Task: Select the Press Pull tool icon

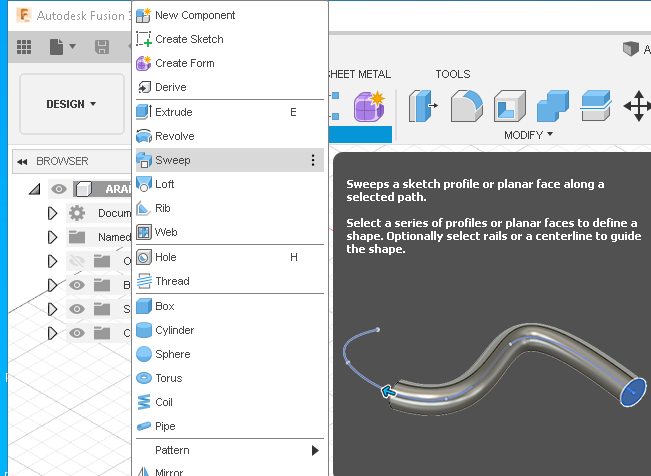Action: (x=423, y=106)
